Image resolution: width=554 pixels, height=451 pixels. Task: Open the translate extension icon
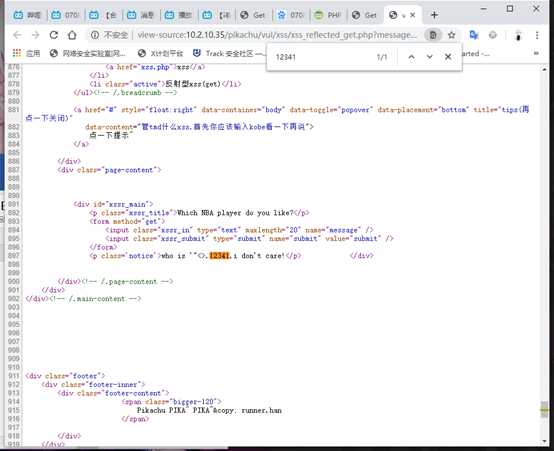[474, 35]
